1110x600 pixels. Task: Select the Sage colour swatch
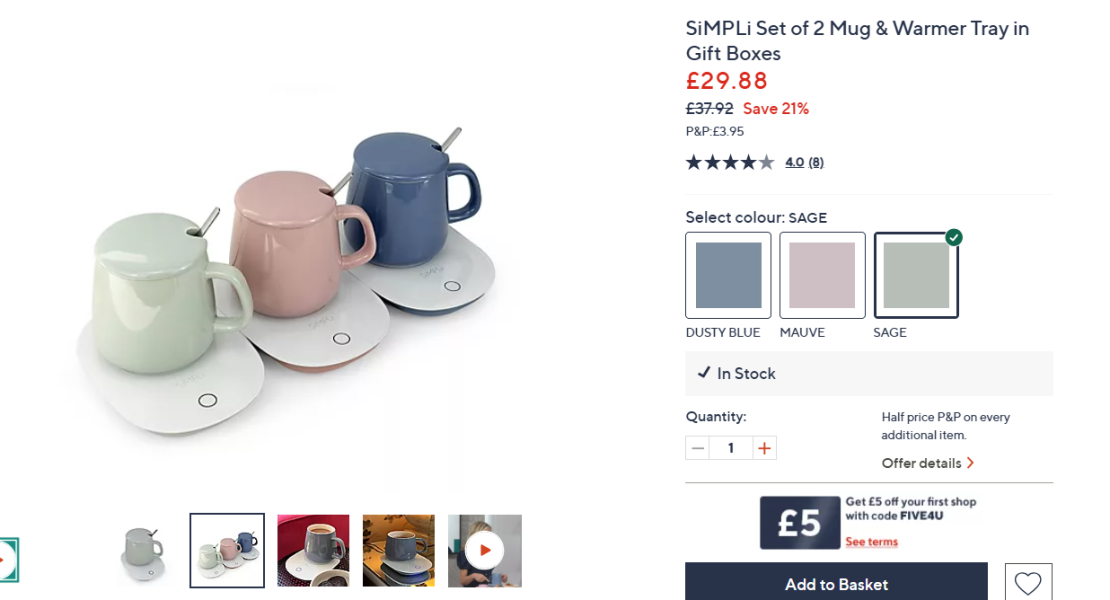916,275
